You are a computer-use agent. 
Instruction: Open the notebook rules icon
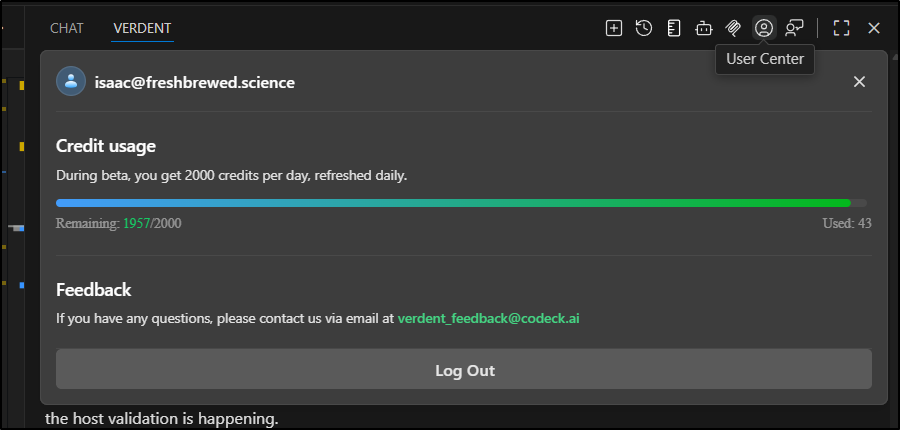[674, 28]
